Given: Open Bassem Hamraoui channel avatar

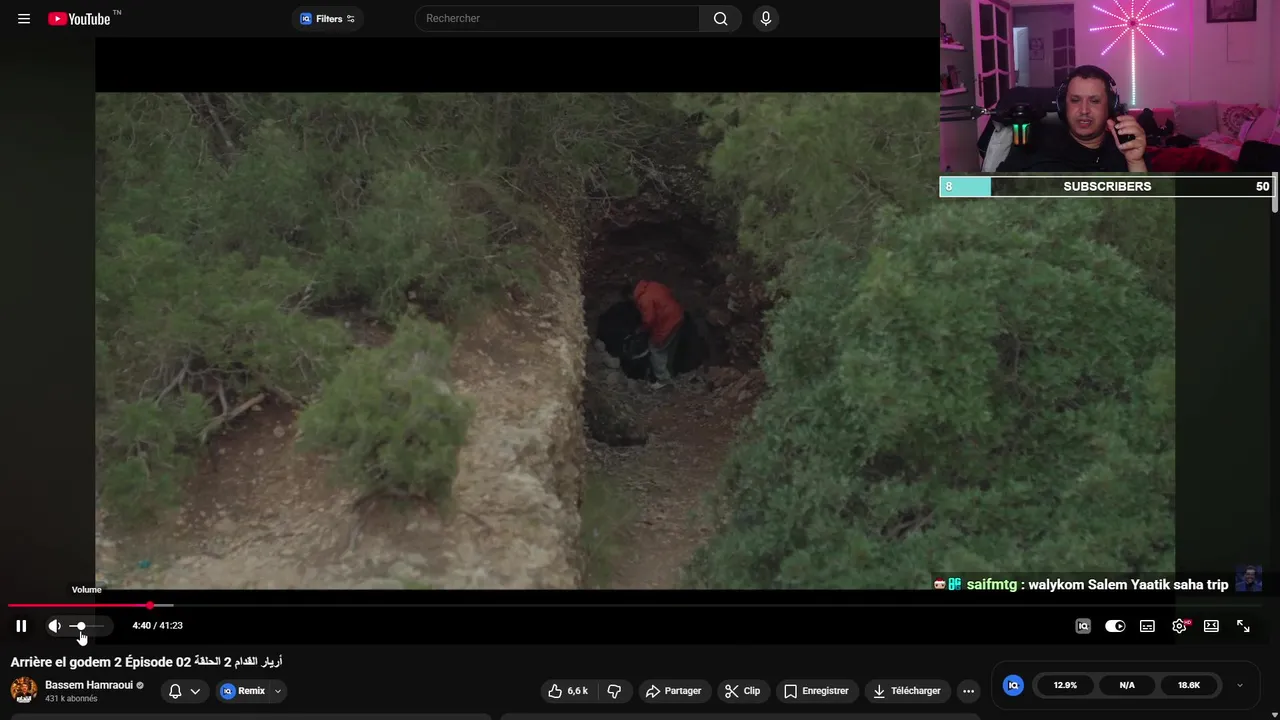Looking at the screenshot, I should [24, 690].
